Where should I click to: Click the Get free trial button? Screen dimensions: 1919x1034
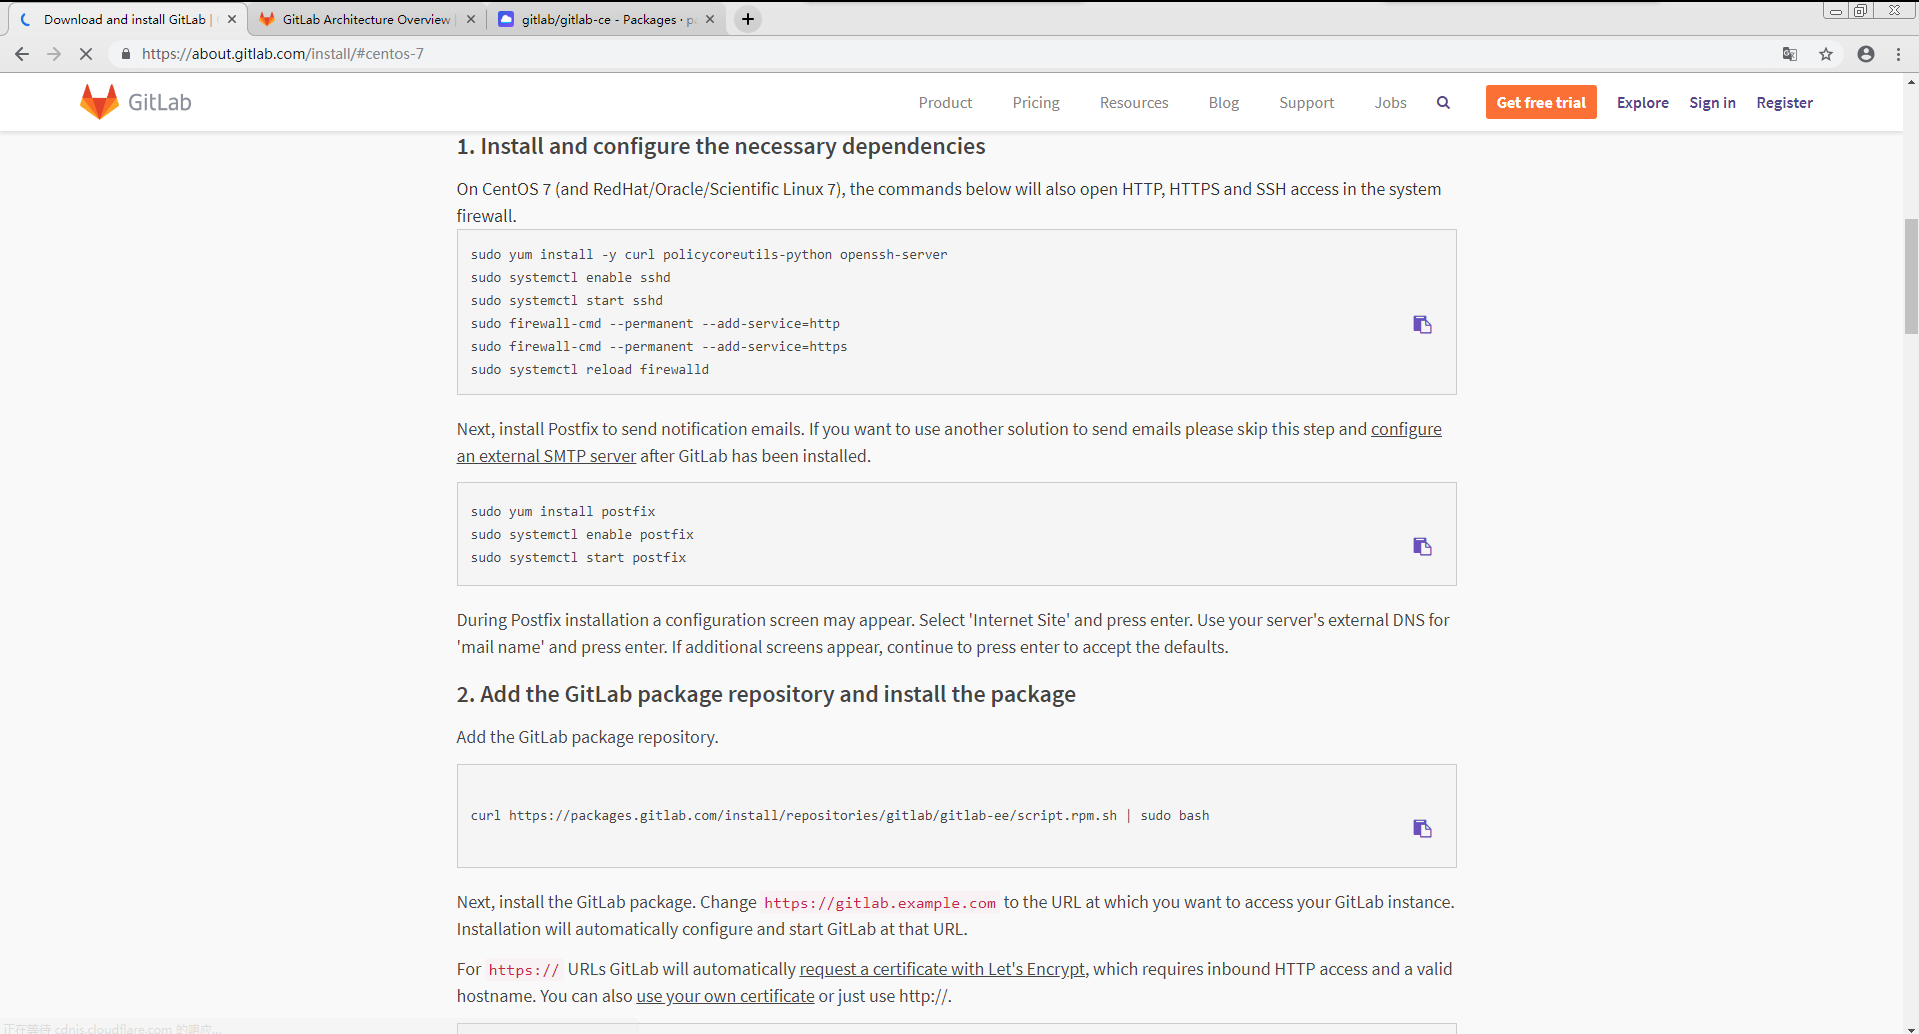pyautogui.click(x=1541, y=102)
